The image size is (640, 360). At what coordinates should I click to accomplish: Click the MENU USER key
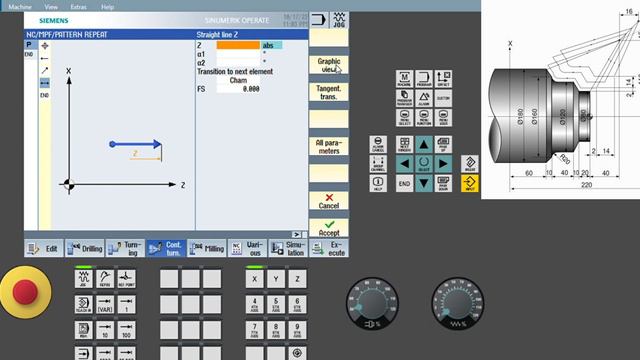[443, 118]
